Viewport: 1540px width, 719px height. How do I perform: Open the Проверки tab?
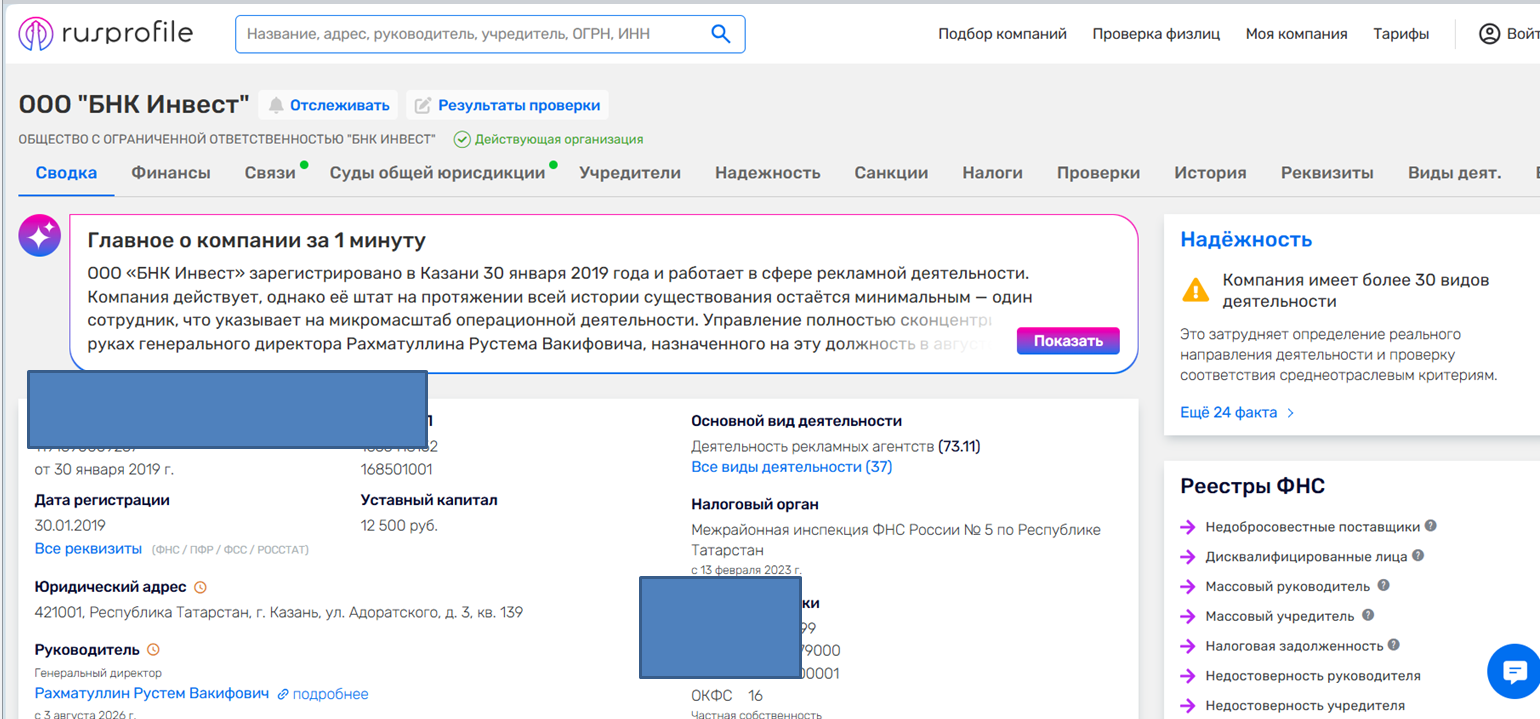[1098, 173]
